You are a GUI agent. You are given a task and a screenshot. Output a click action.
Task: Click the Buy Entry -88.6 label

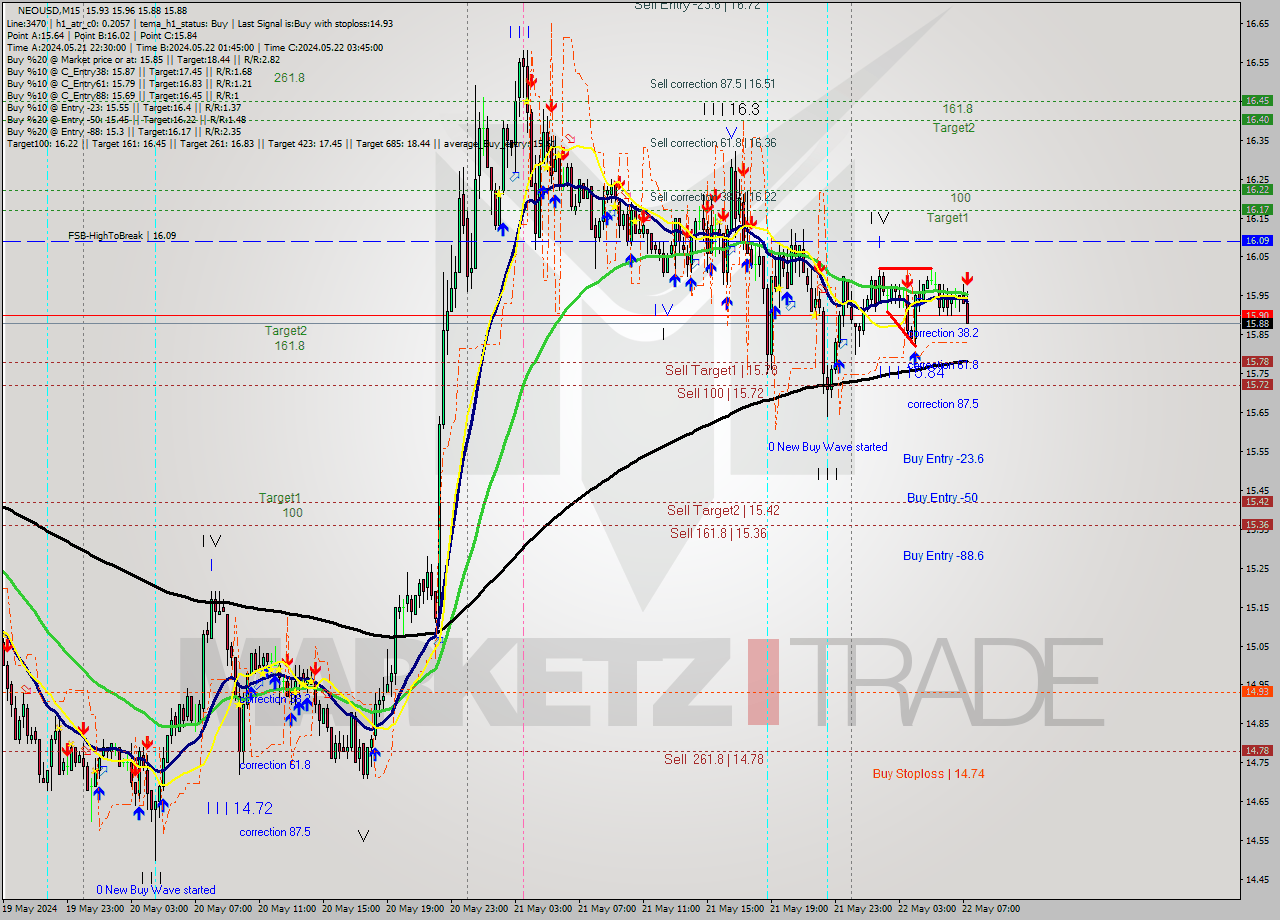[943, 555]
